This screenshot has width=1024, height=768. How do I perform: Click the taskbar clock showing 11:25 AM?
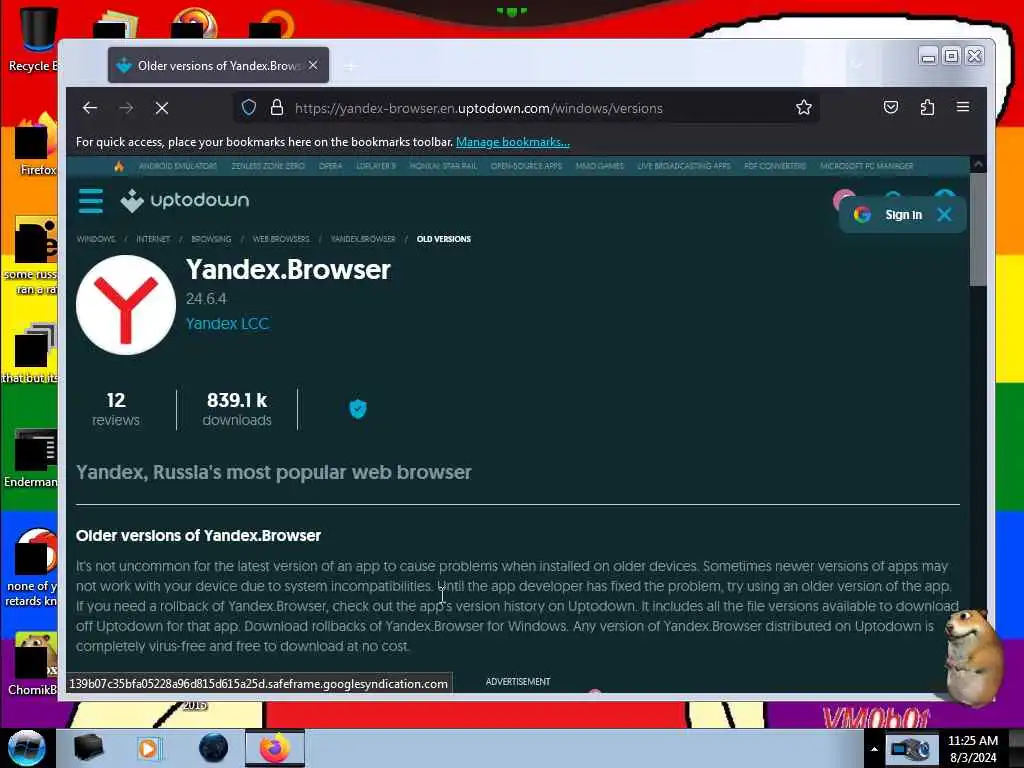[x=973, y=749]
